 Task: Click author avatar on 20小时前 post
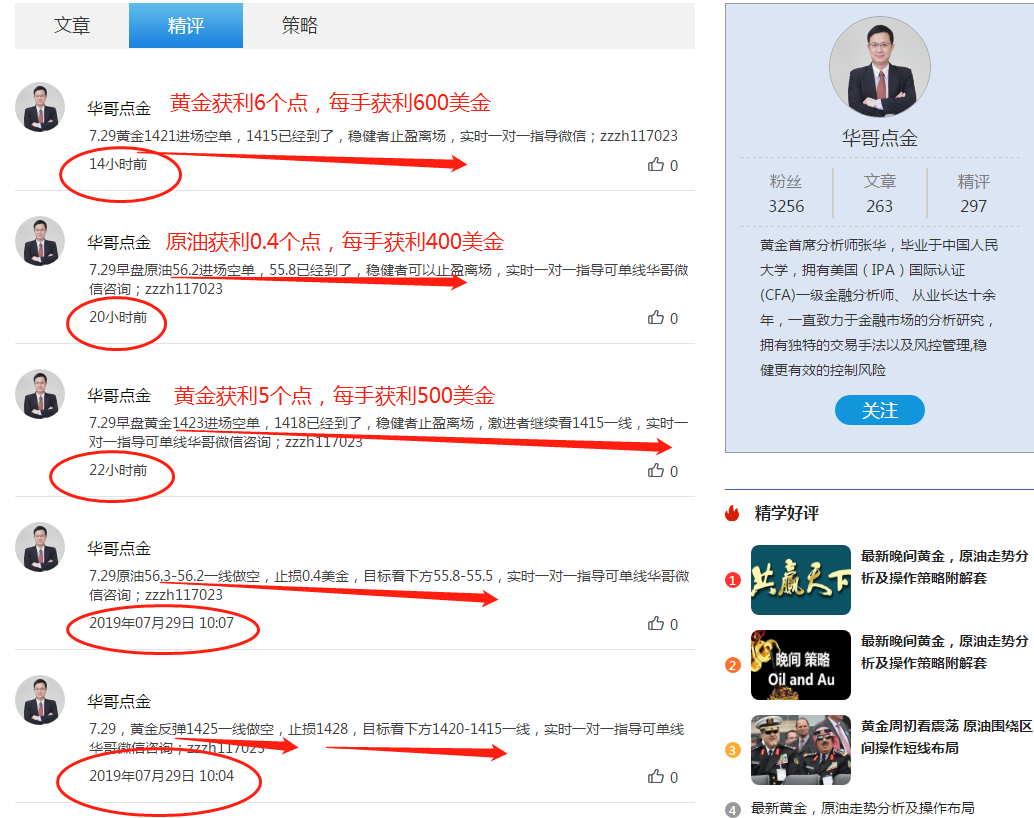click(40, 241)
